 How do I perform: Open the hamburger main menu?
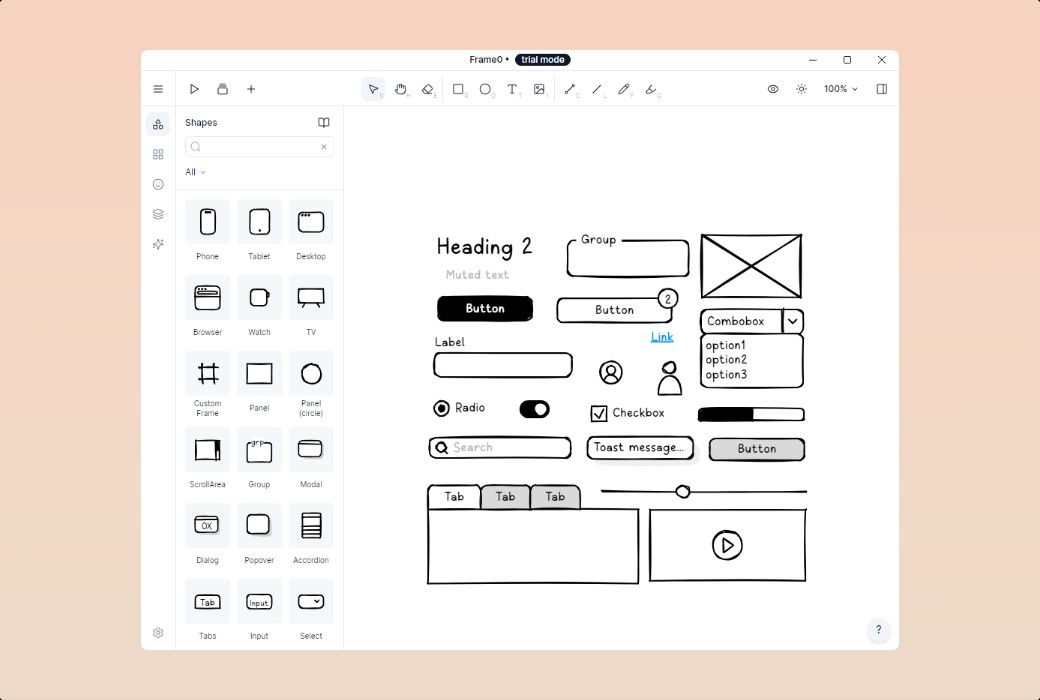pos(158,89)
